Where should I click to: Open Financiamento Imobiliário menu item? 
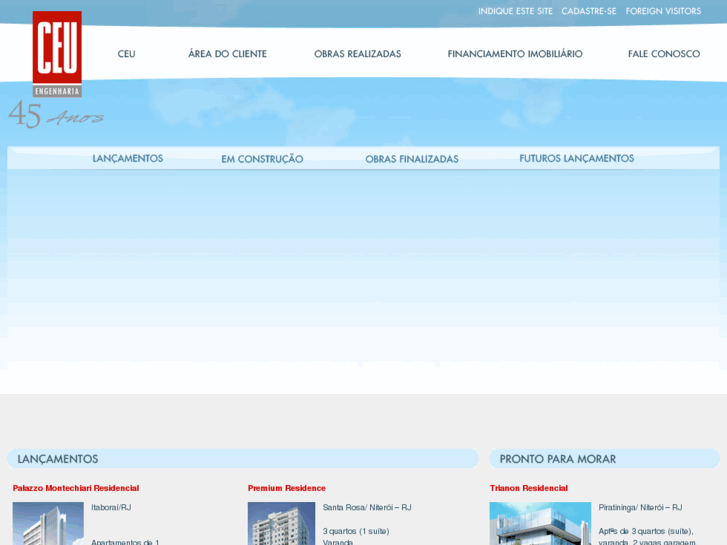(x=515, y=54)
